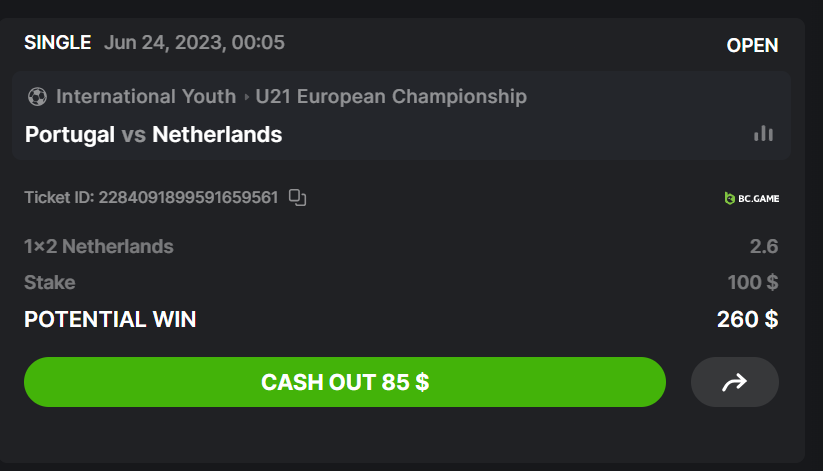
Task: Click the 260 $ potential win amount
Action: coord(747,320)
